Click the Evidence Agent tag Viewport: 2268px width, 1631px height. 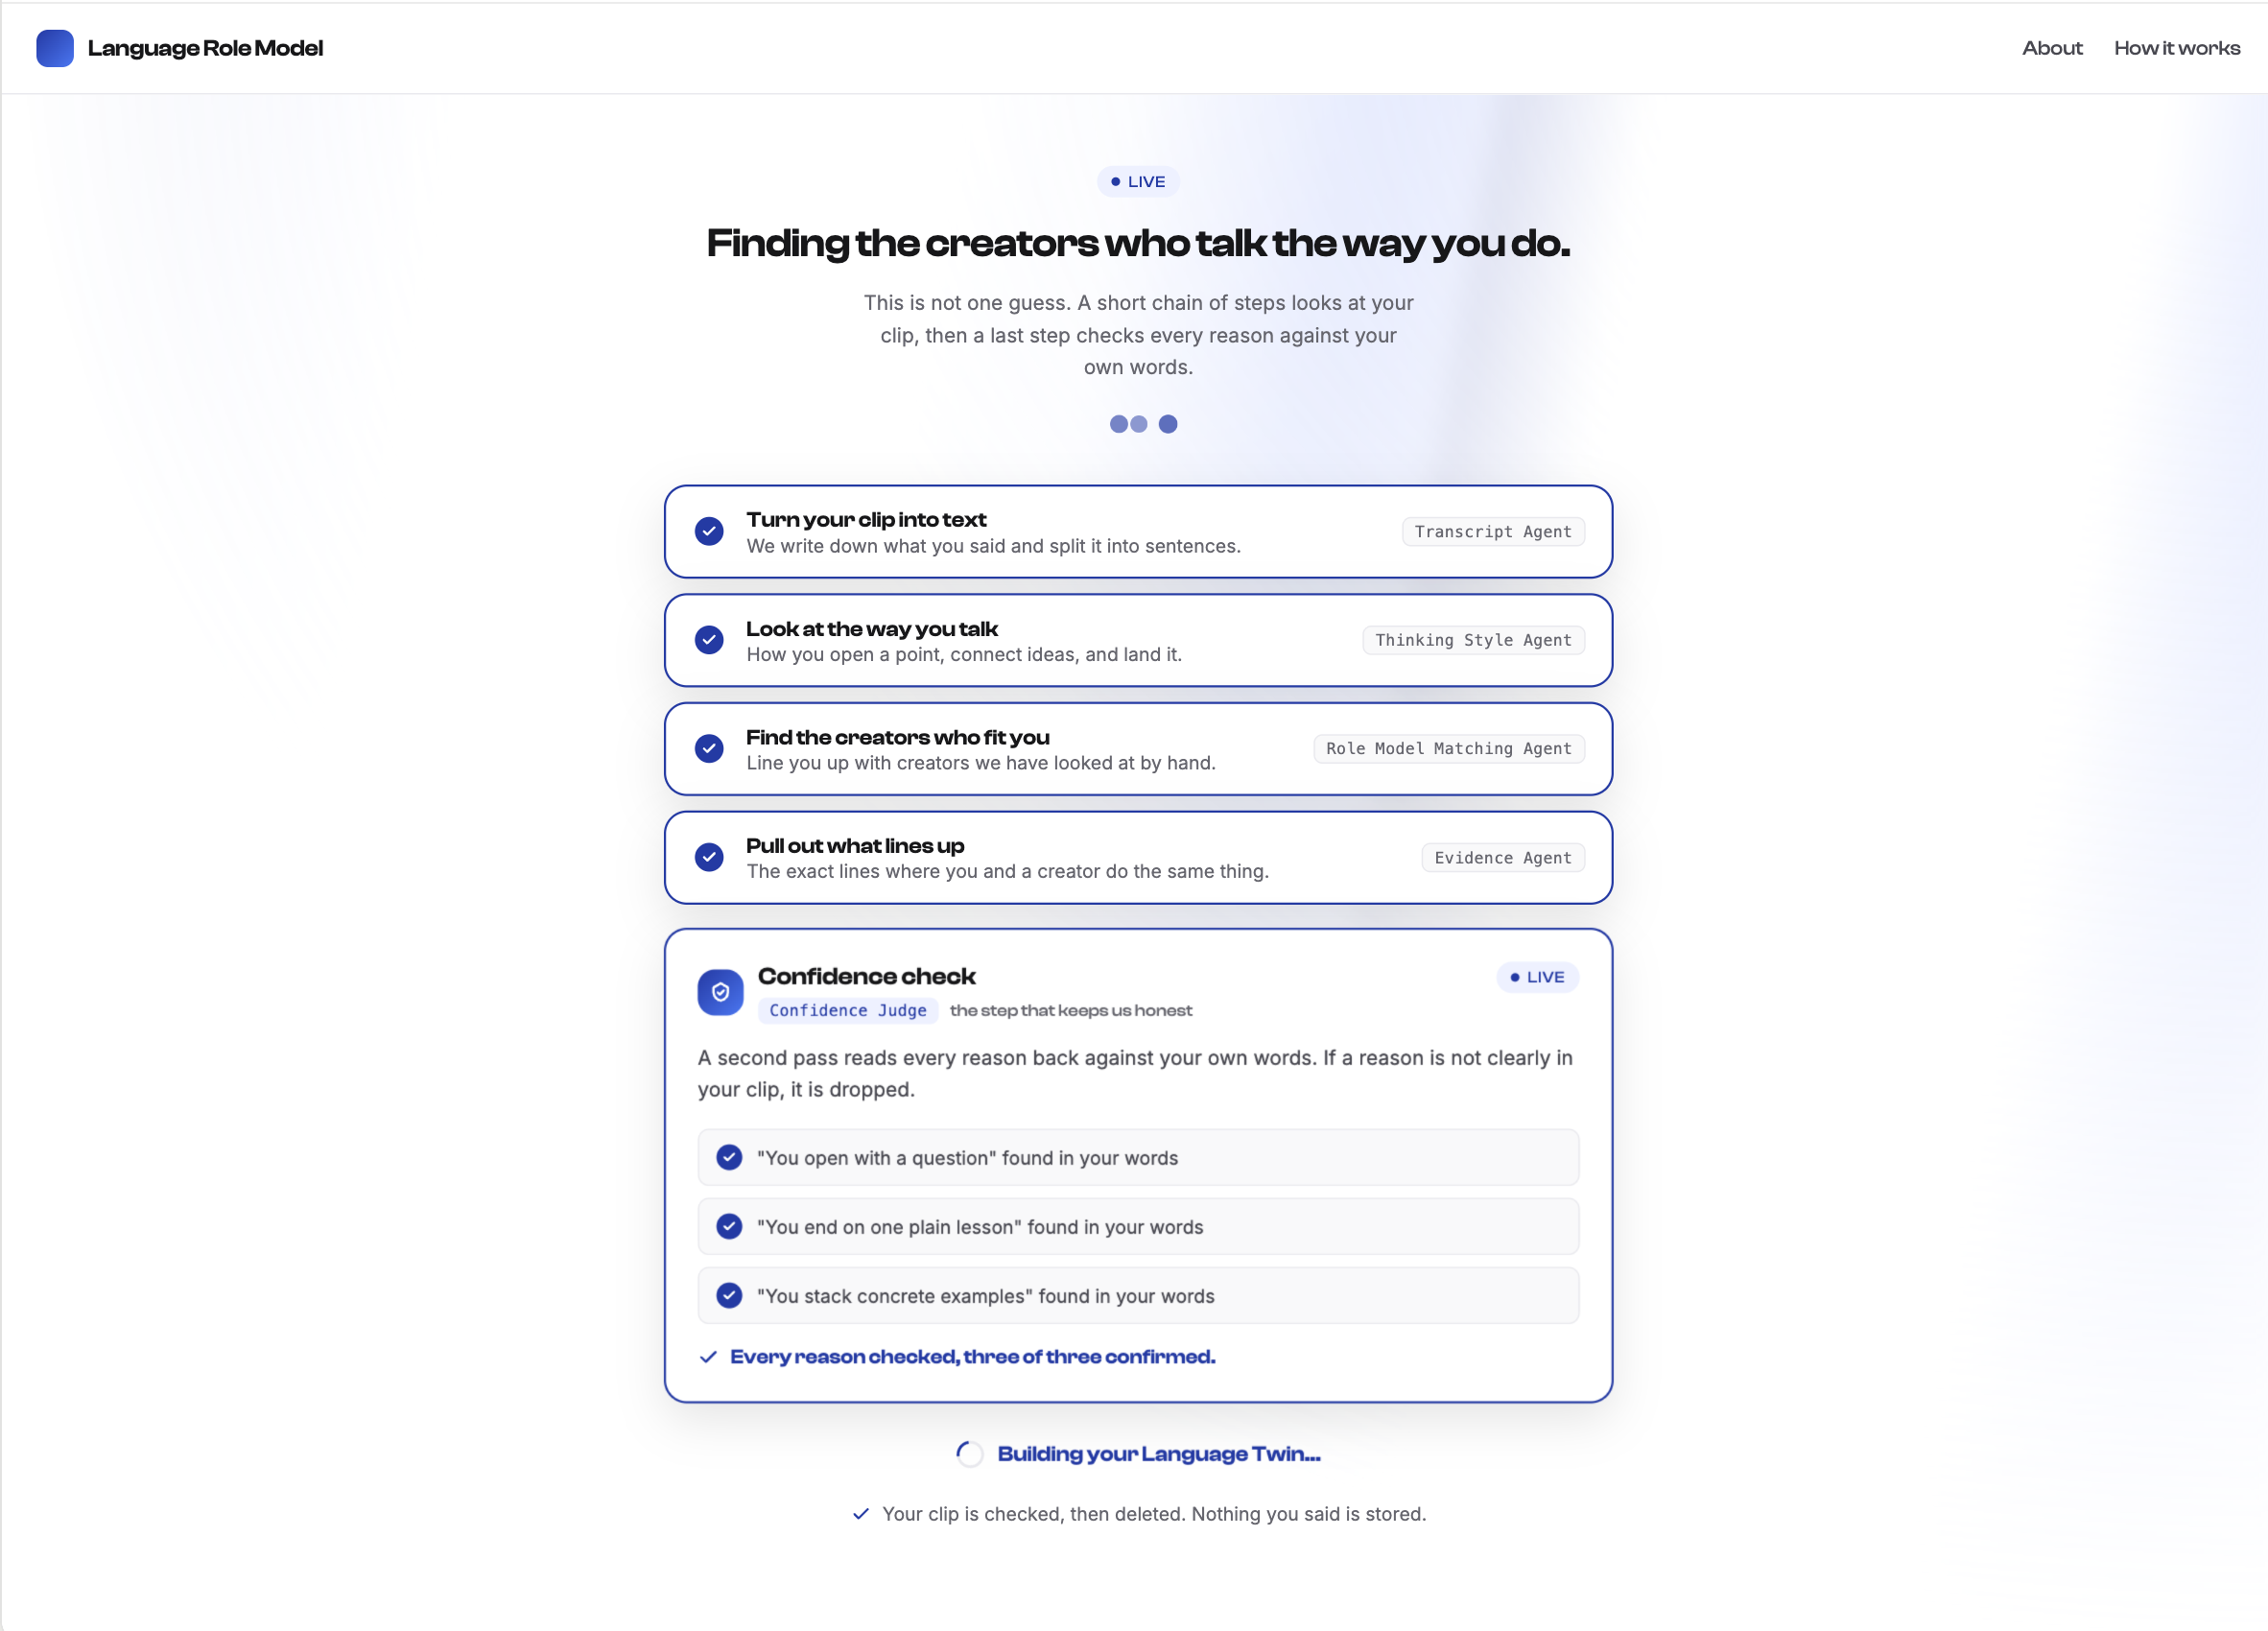pos(1503,858)
